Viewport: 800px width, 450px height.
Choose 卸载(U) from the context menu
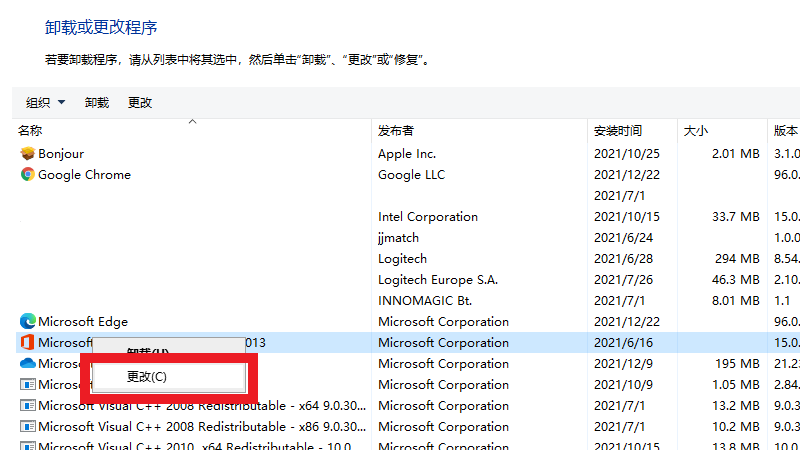[x=147, y=353]
